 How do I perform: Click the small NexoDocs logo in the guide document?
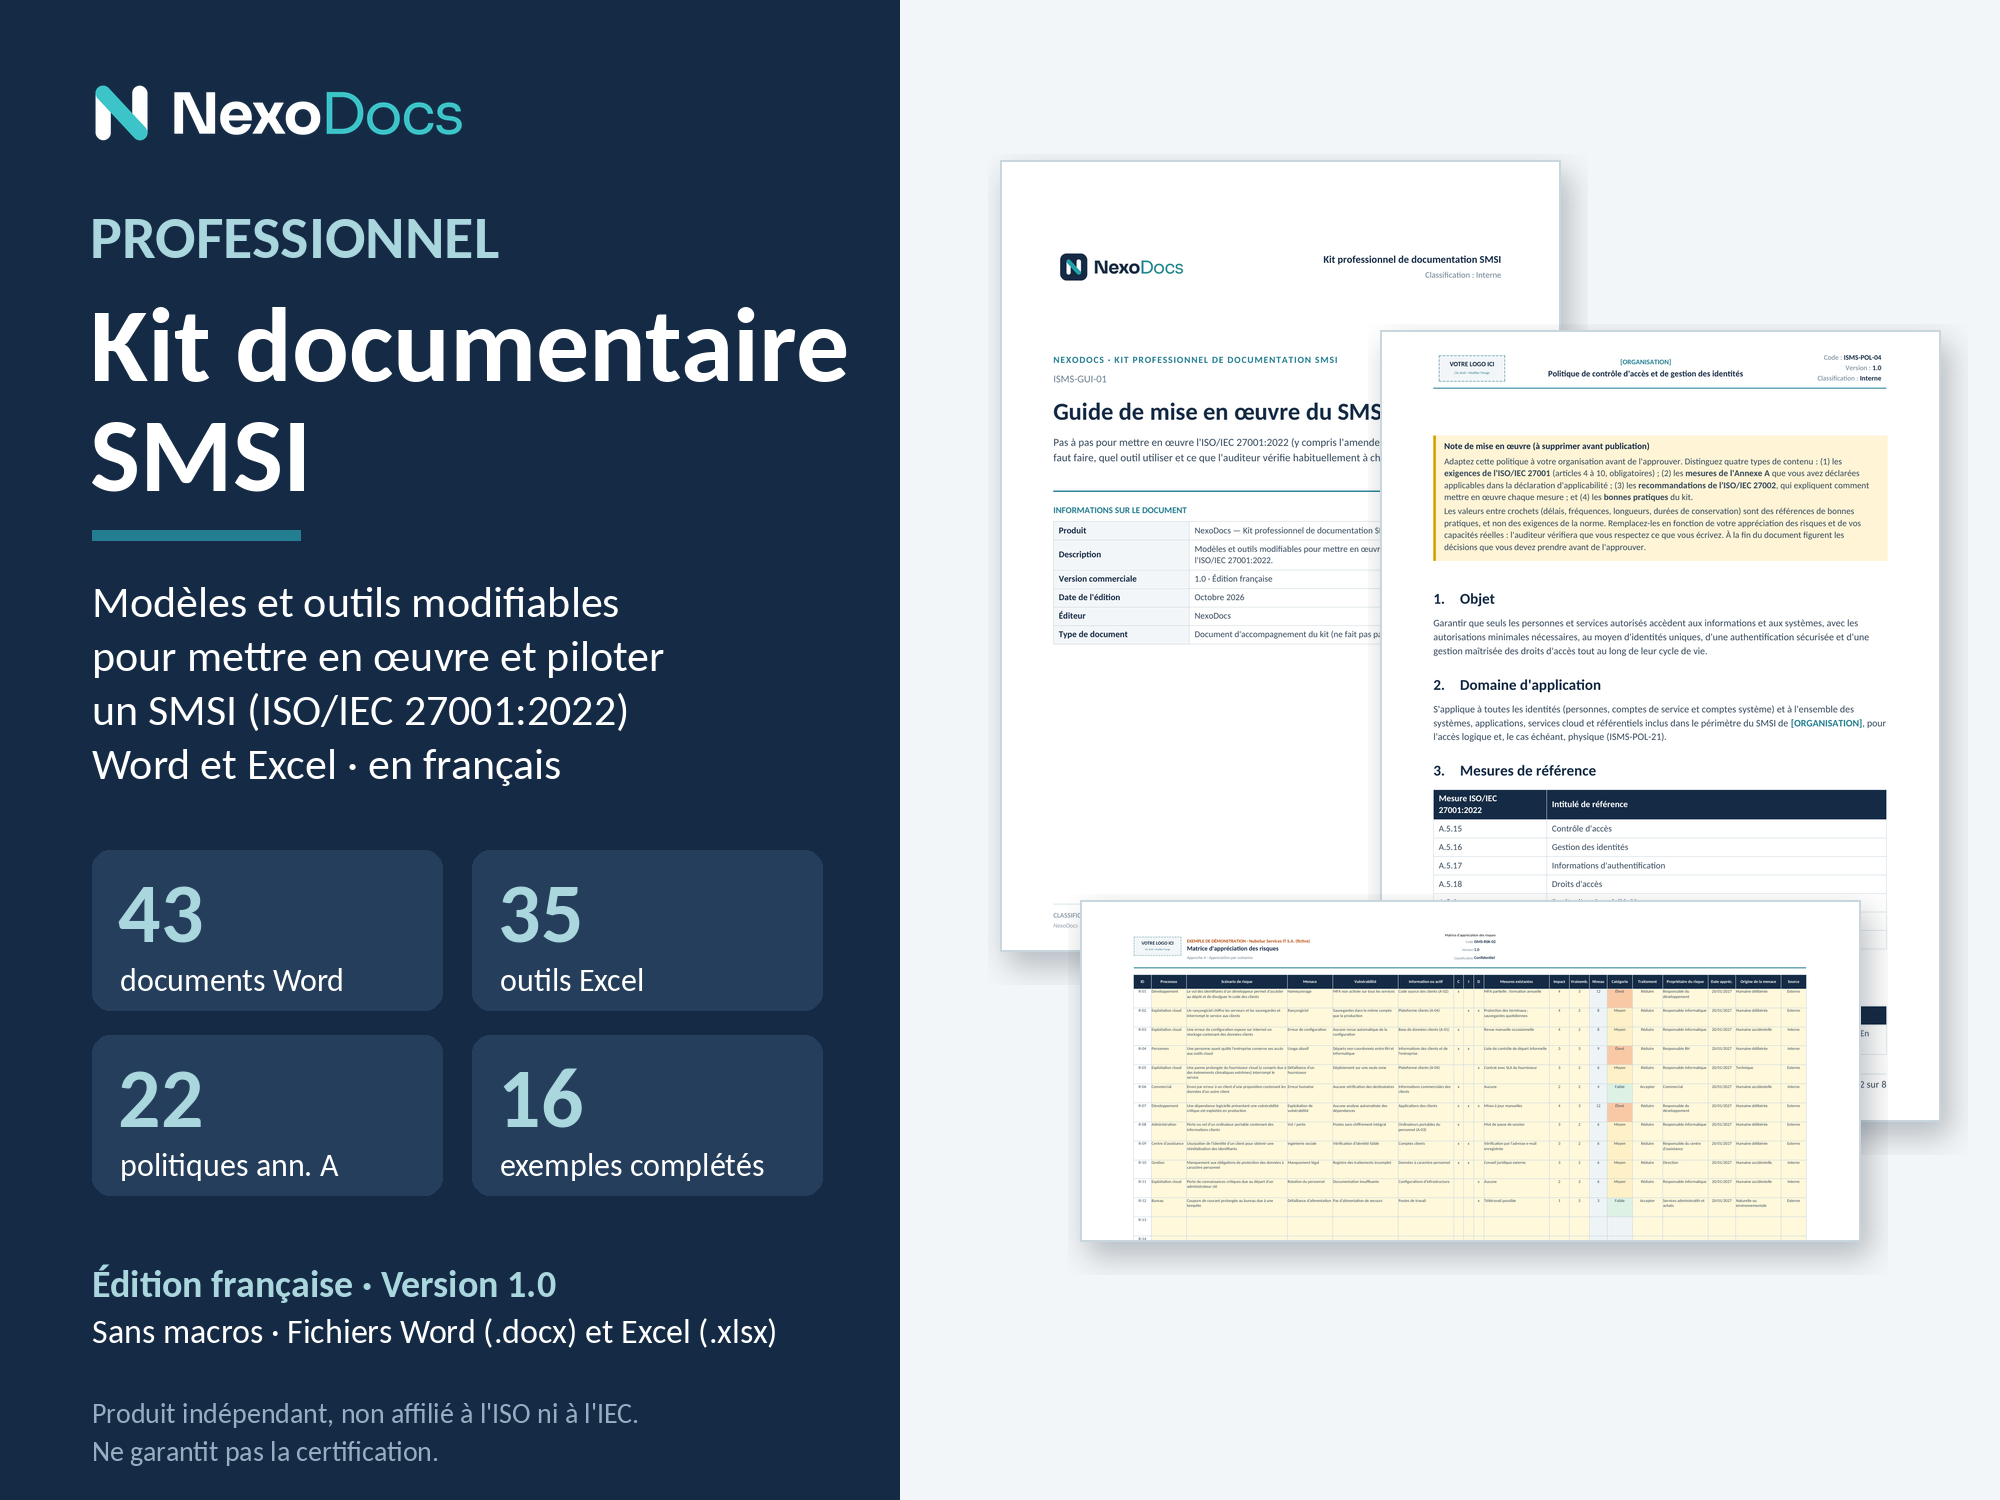(x=1121, y=267)
